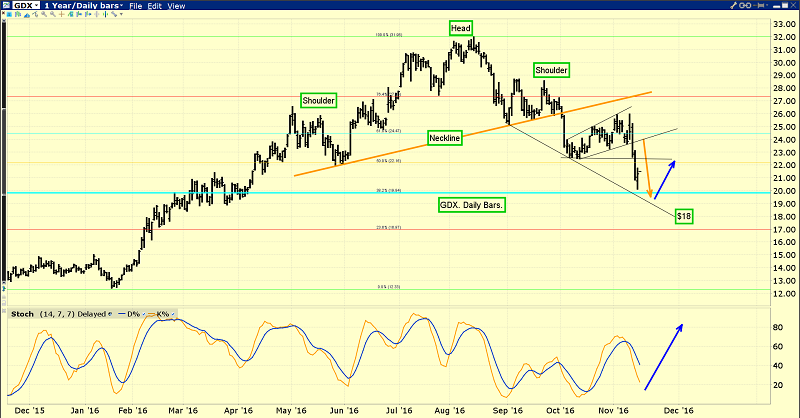Screen dimensions: 800x418
Task: Select the trendline drawing tool icon
Action: point(35,14)
